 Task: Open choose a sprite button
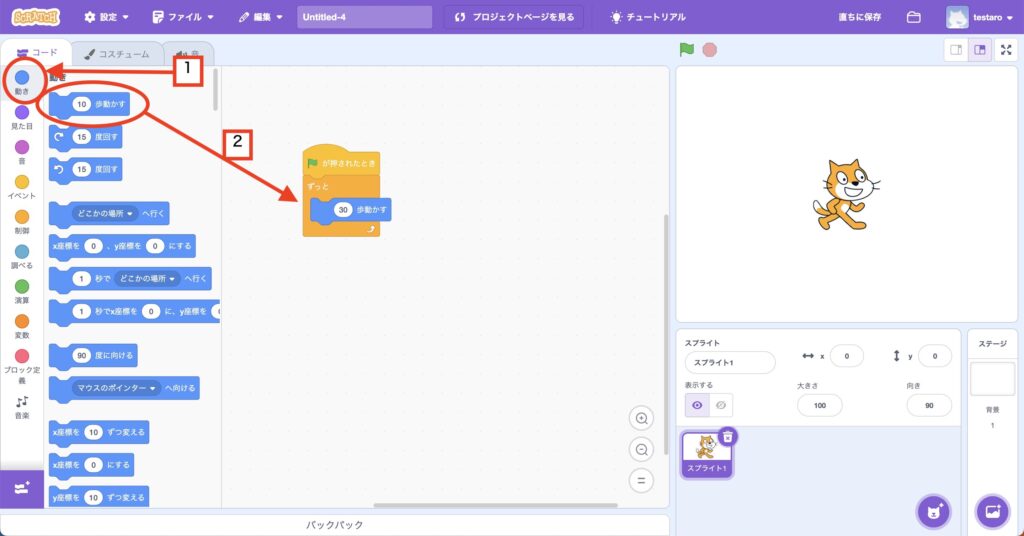click(934, 511)
